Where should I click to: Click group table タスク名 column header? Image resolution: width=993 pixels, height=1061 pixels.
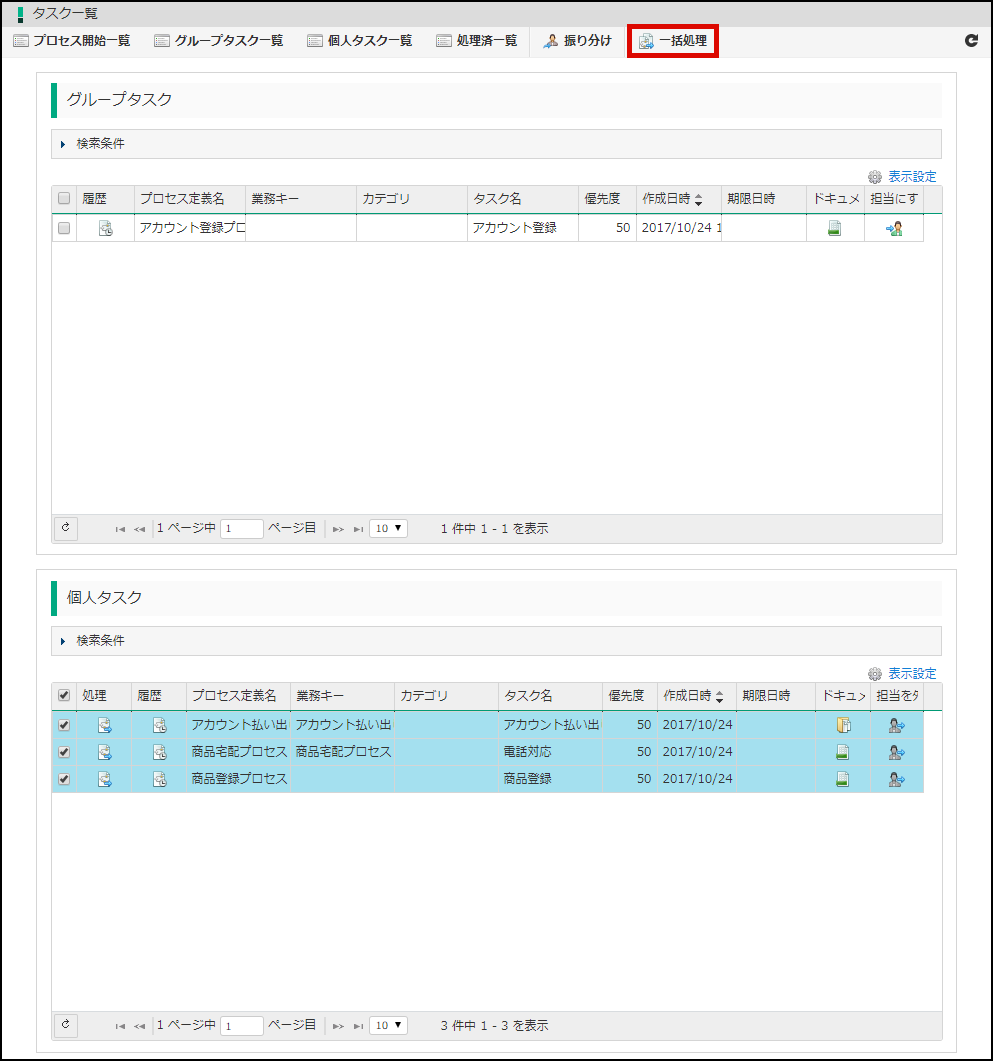[x=522, y=198]
